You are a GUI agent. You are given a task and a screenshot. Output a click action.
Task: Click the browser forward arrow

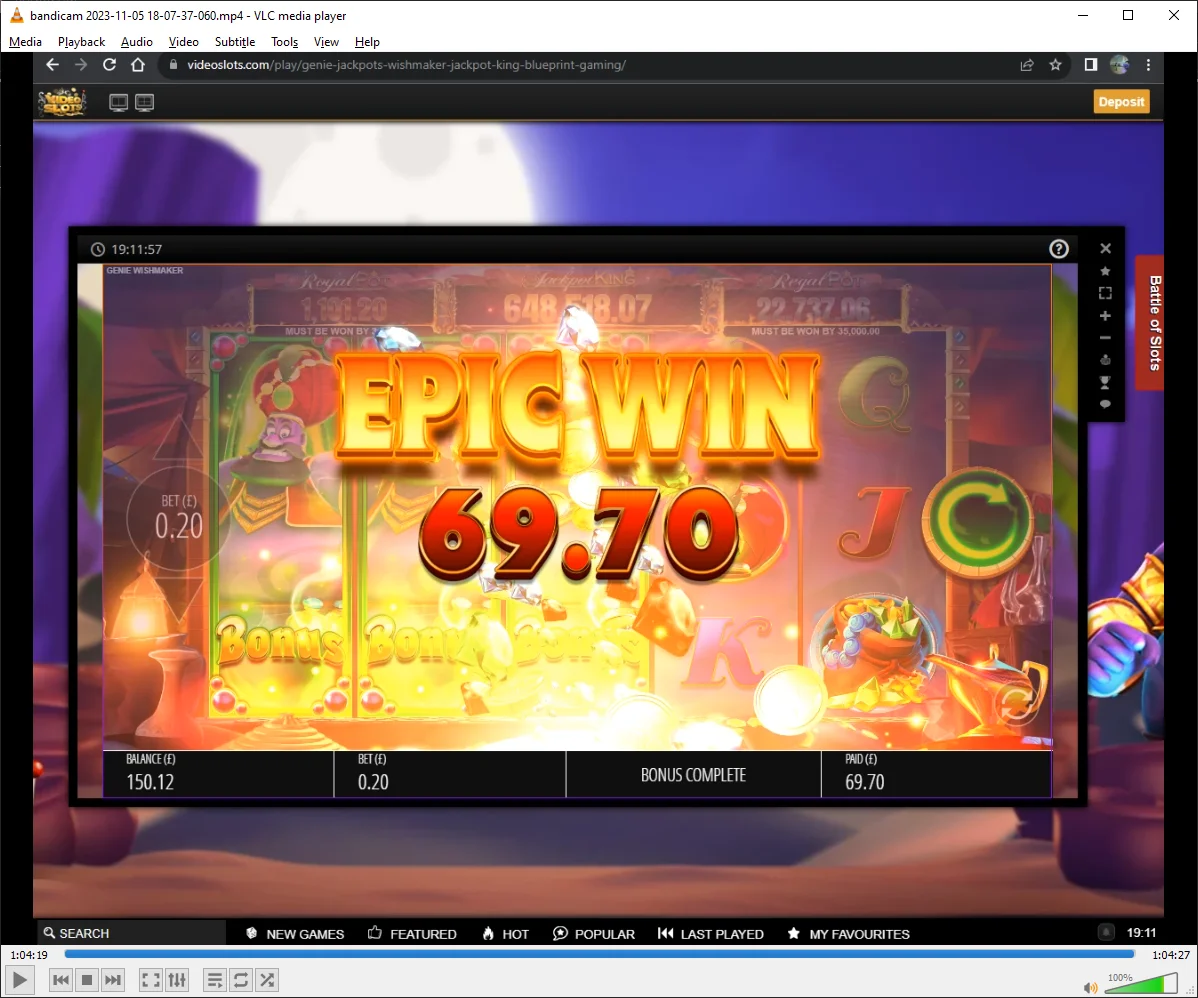click(x=81, y=65)
